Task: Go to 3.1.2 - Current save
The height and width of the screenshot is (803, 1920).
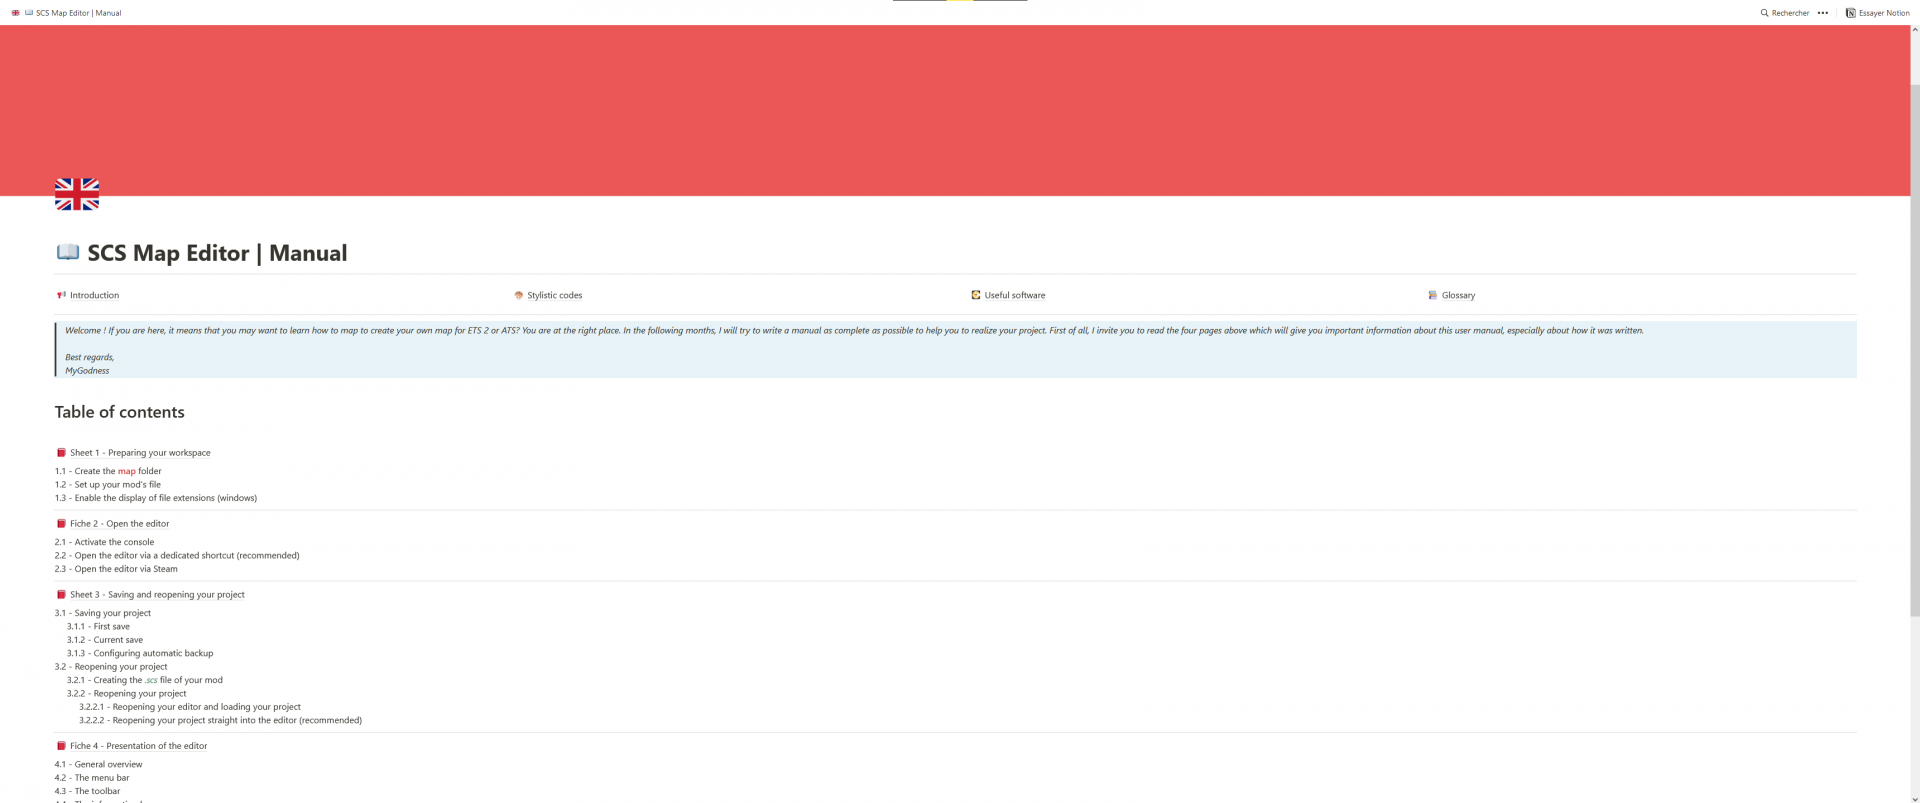Action: click(105, 640)
